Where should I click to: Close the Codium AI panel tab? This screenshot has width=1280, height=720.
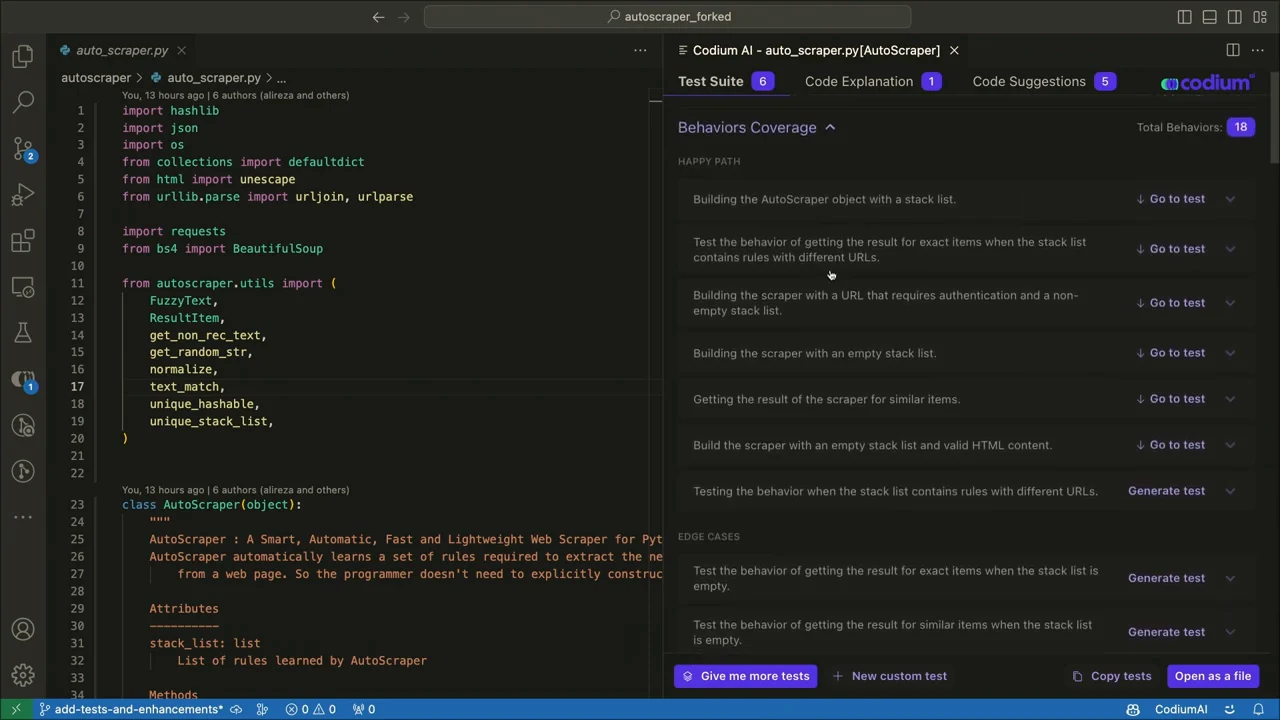(x=954, y=50)
